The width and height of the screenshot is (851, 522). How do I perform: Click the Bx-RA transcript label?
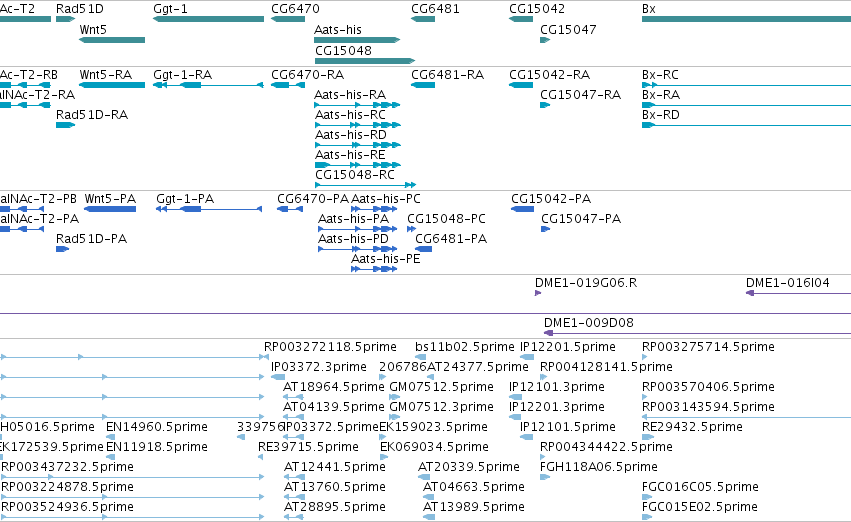pyautogui.click(x=661, y=94)
